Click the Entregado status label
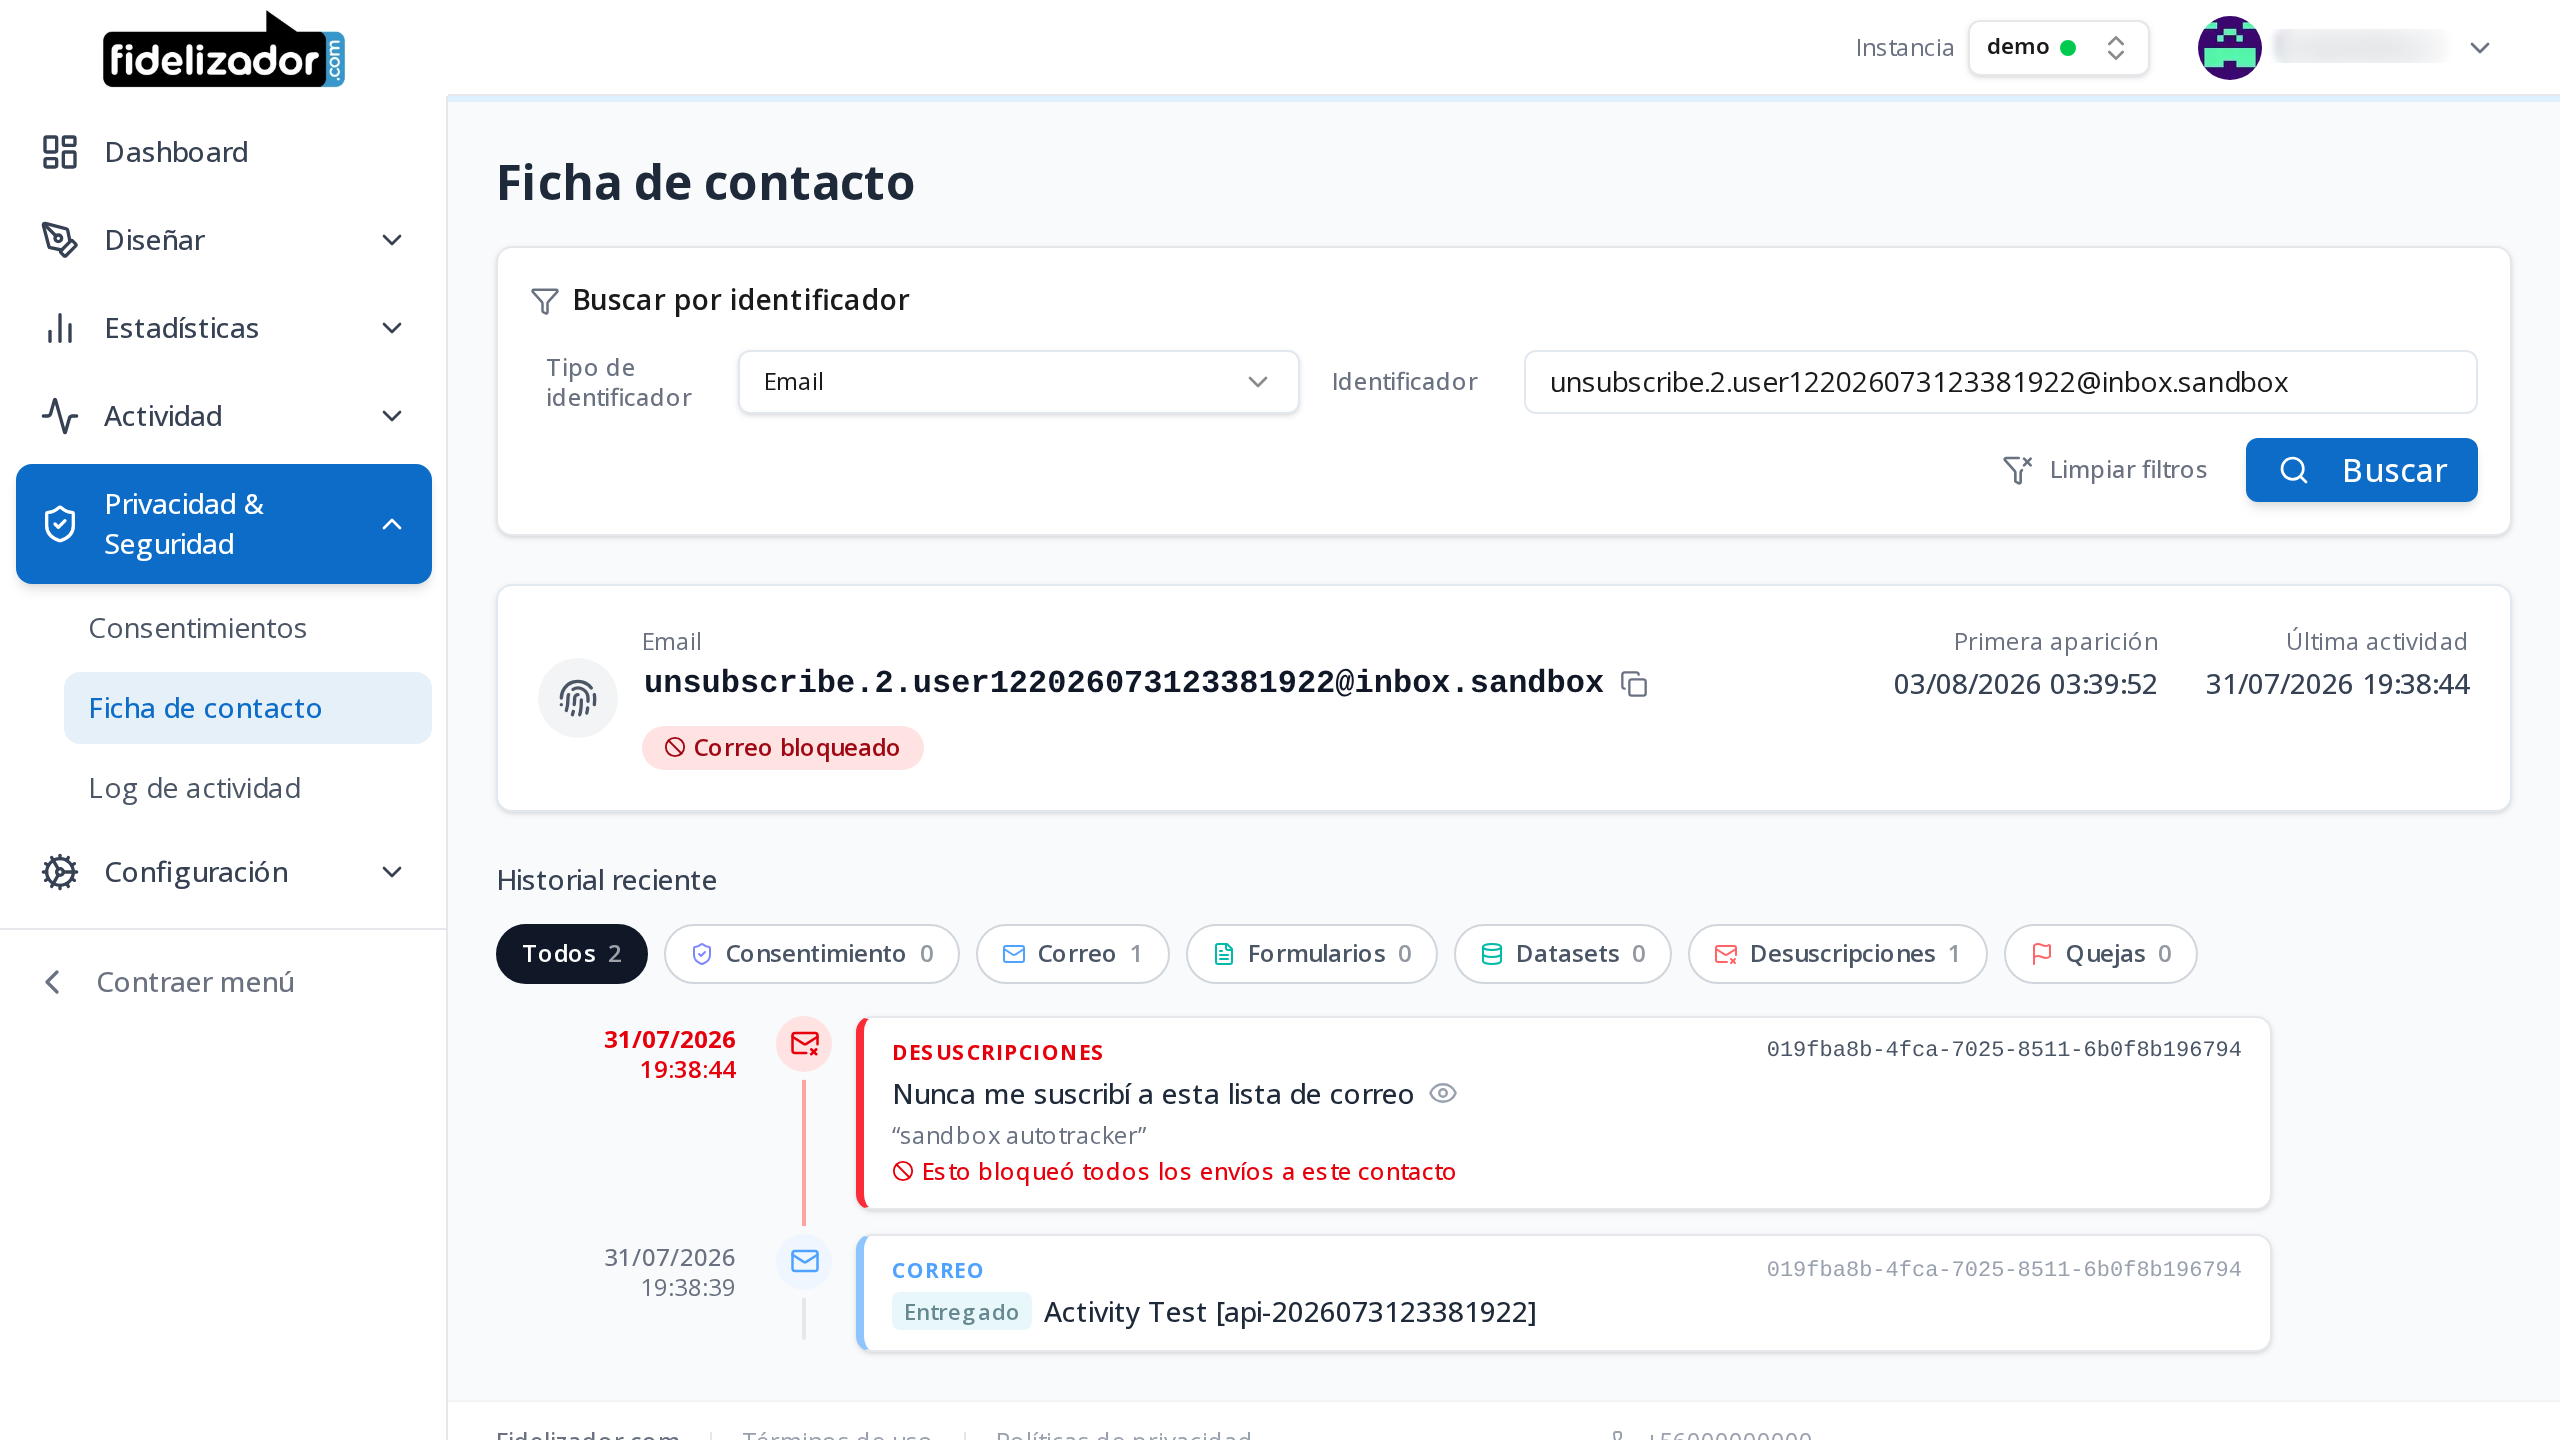This screenshot has width=2560, height=1440. 961,1312
